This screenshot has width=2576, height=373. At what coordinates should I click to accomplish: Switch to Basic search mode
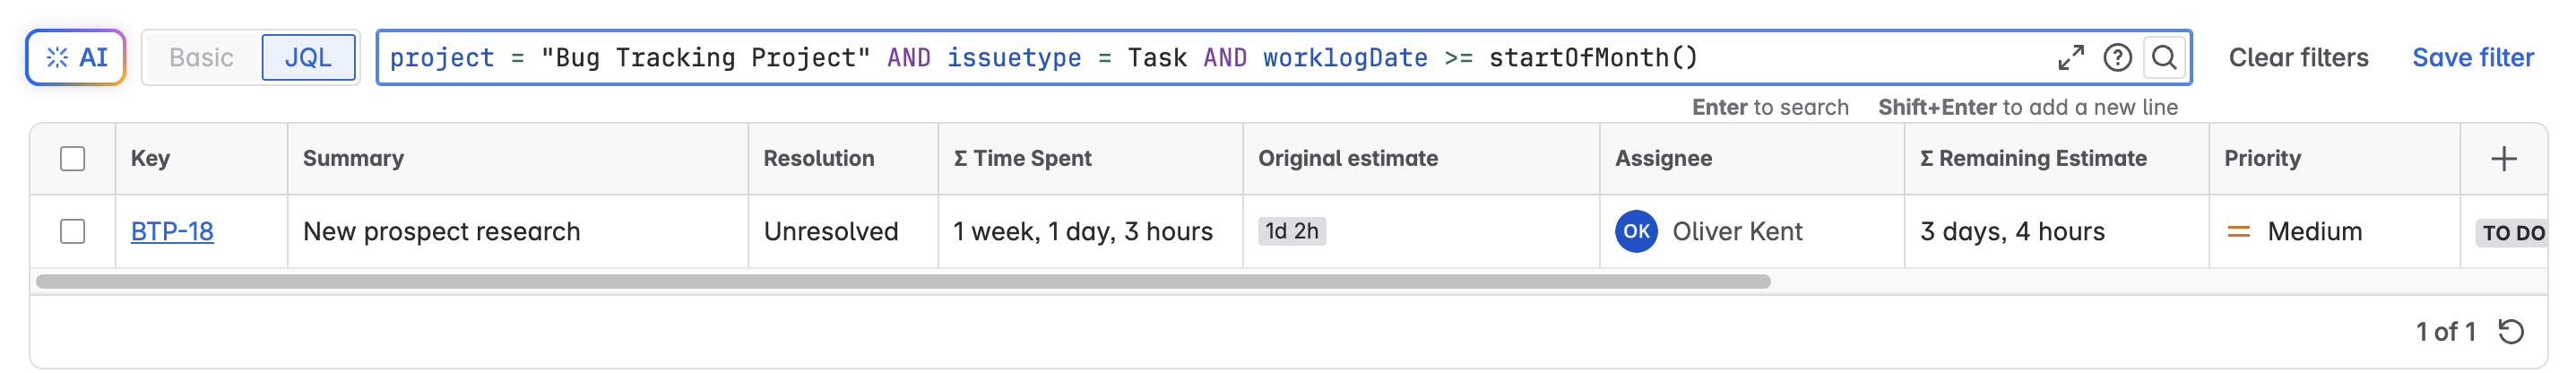(201, 58)
